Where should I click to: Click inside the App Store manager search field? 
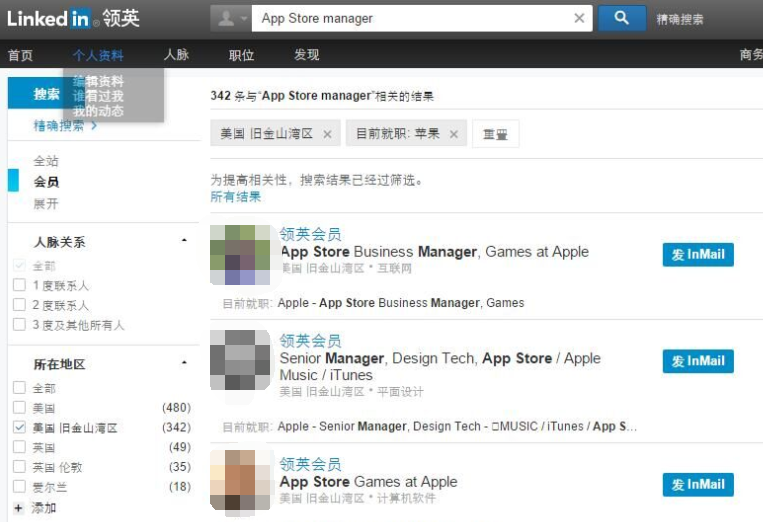[x=410, y=18]
